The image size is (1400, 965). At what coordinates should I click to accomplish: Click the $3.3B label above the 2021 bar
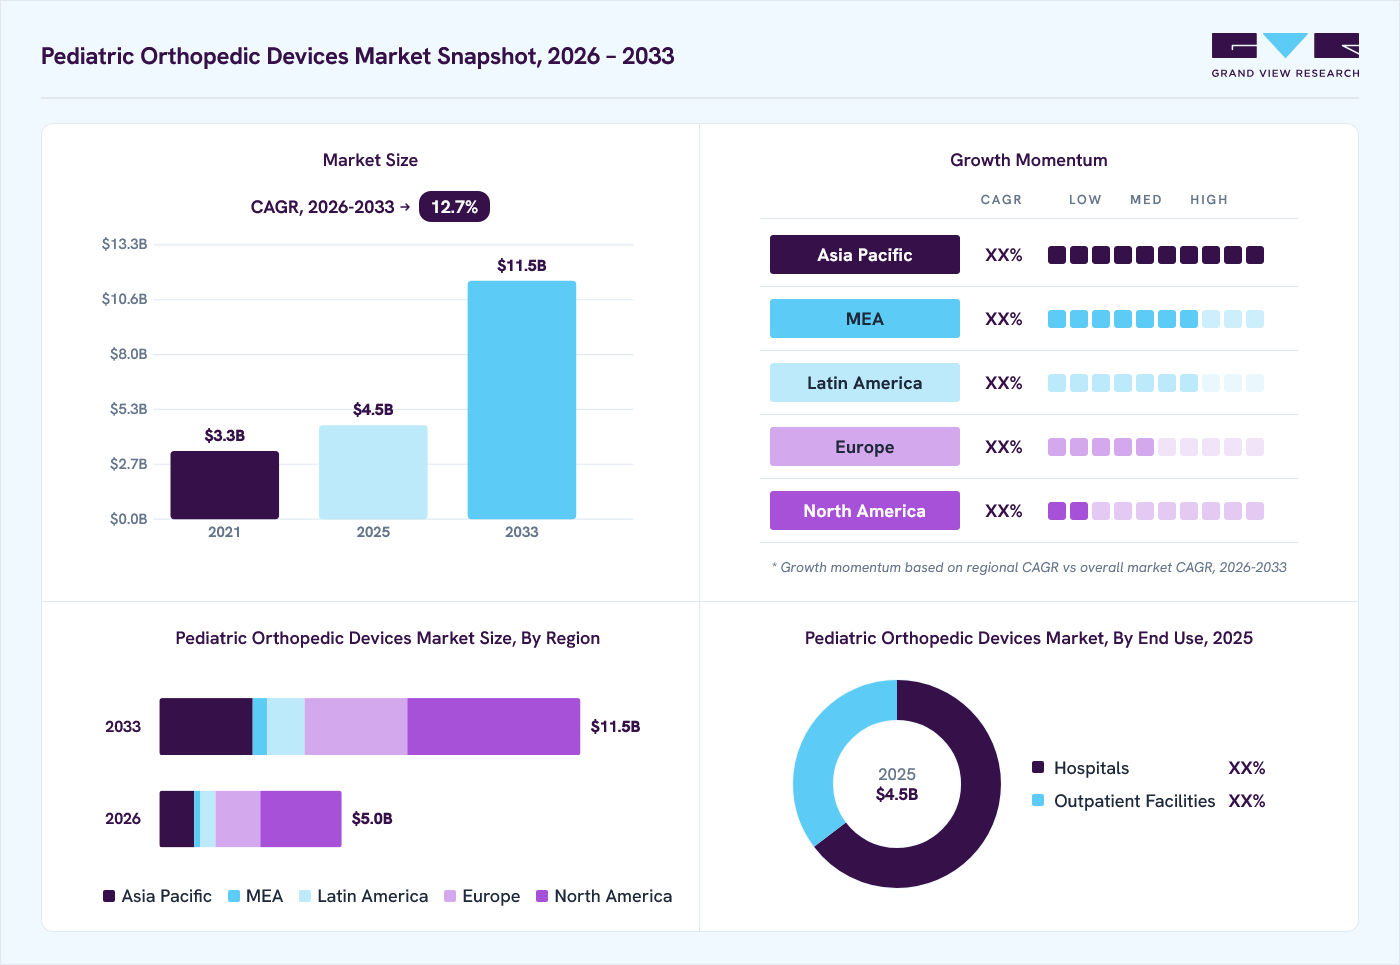[x=225, y=435]
